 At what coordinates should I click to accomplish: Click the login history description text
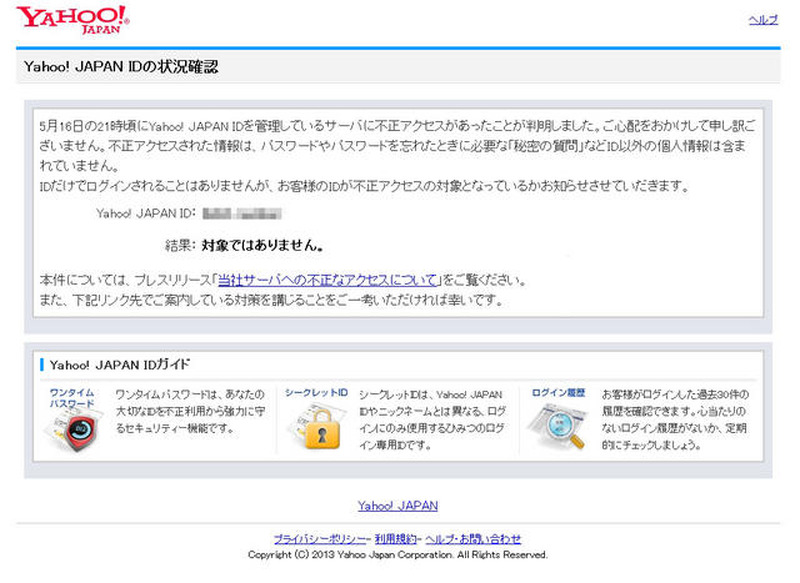[672, 420]
